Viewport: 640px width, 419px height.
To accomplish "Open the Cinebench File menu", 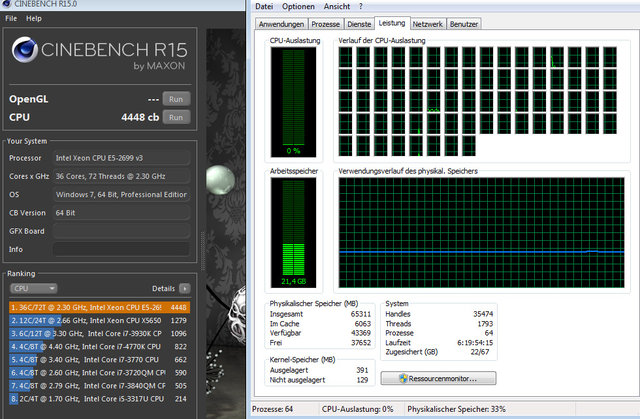I will (x=11, y=18).
